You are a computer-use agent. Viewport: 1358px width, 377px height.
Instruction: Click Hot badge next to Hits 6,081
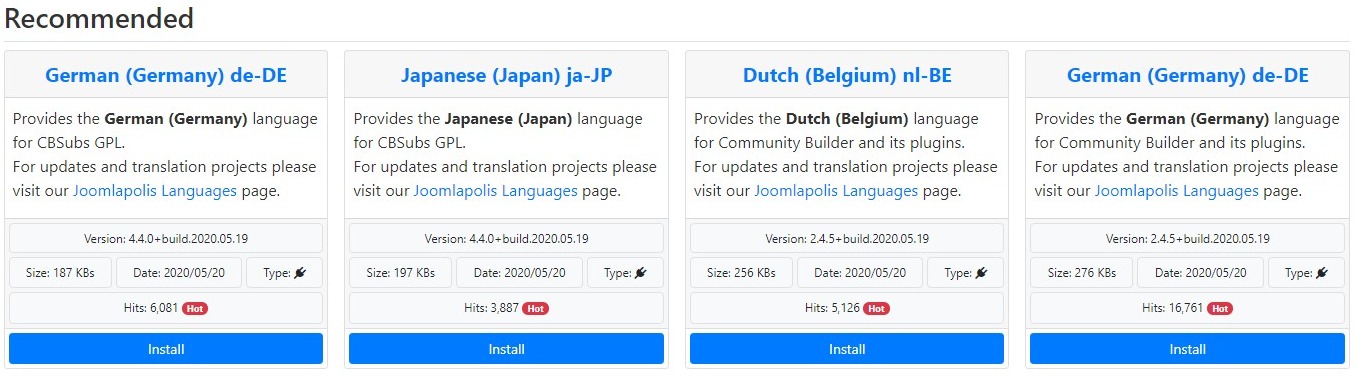[195, 308]
